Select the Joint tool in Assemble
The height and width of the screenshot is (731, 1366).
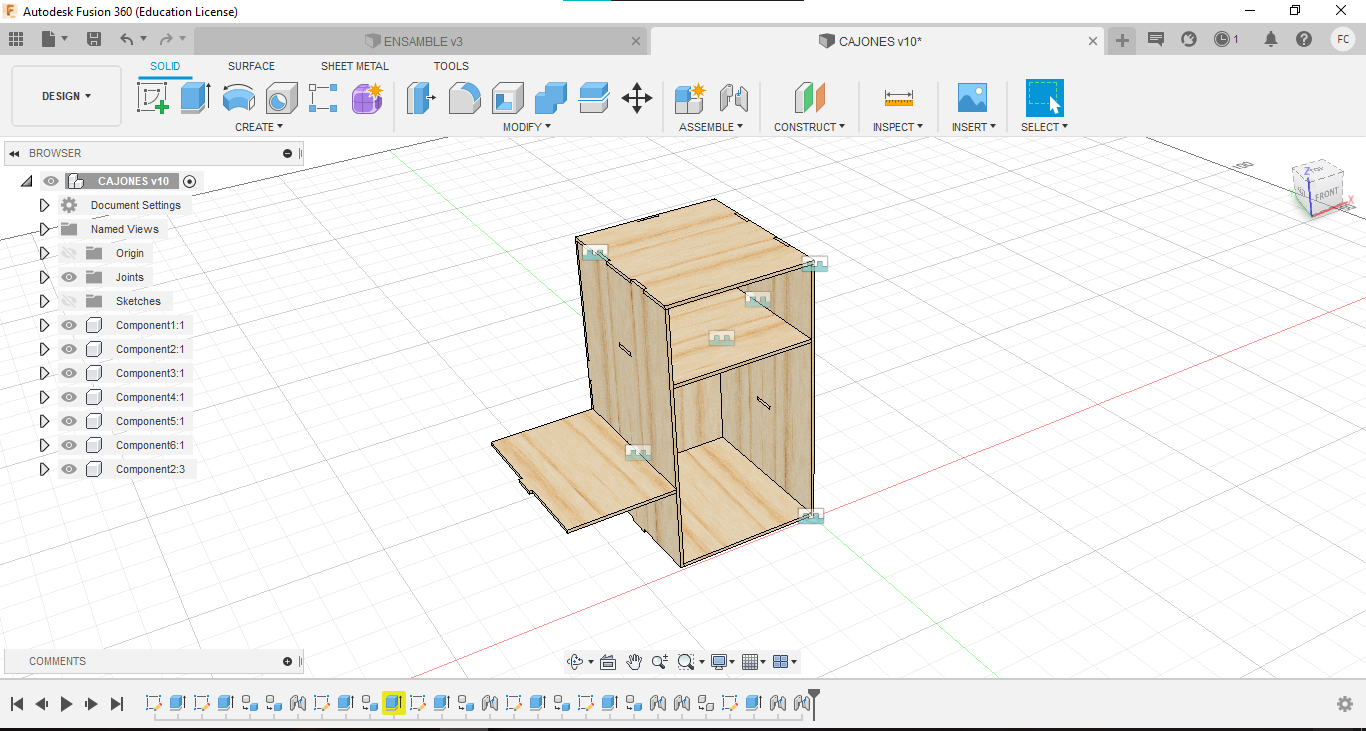(734, 98)
